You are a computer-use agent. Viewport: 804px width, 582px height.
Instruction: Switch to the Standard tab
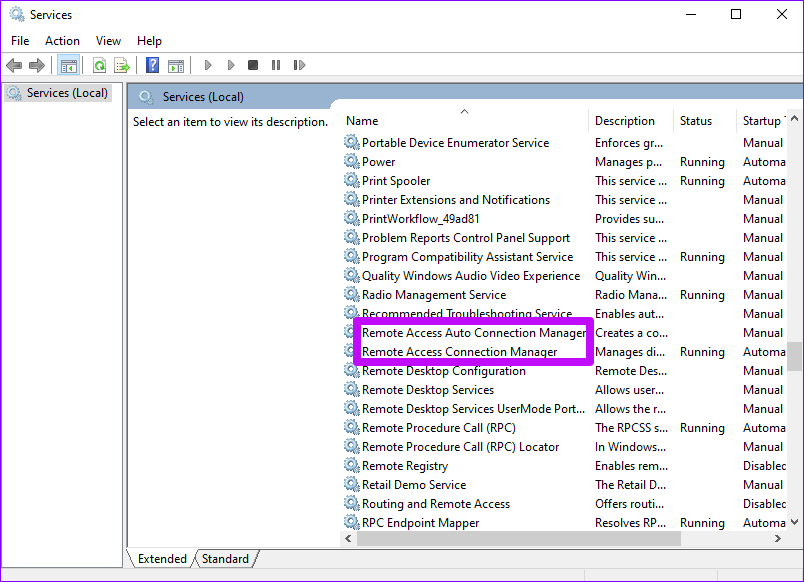(225, 558)
